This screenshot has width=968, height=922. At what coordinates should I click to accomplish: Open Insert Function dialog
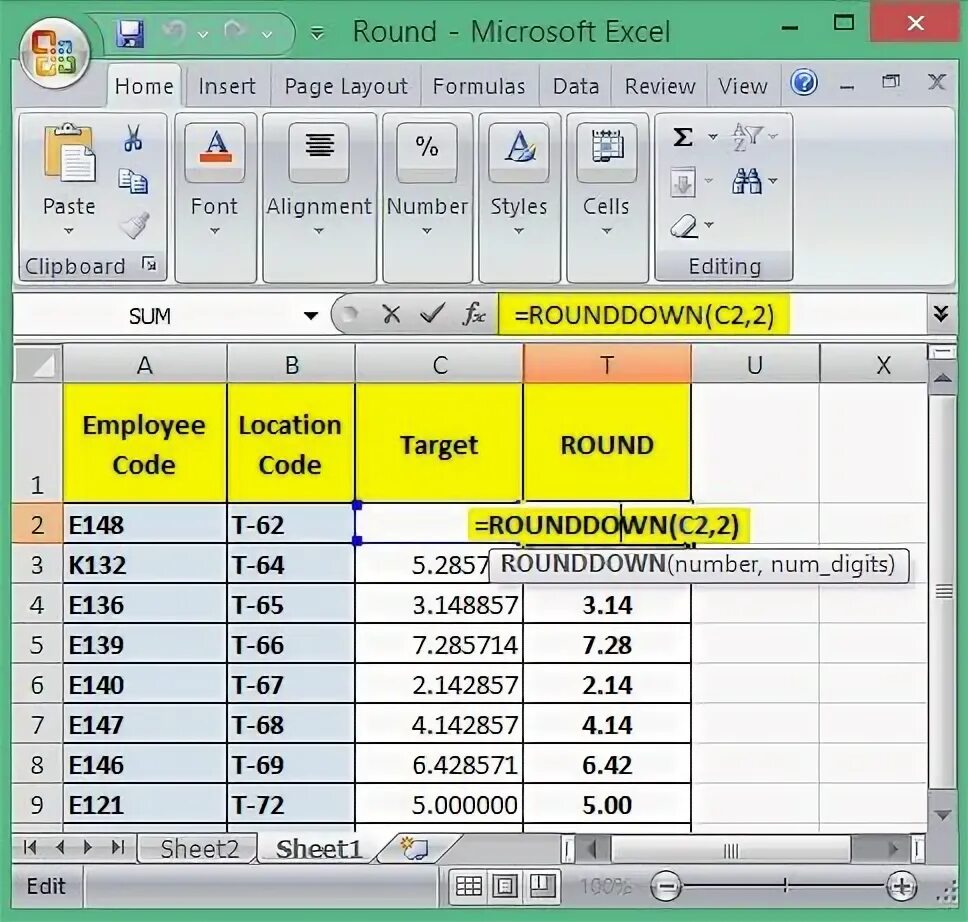473,314
